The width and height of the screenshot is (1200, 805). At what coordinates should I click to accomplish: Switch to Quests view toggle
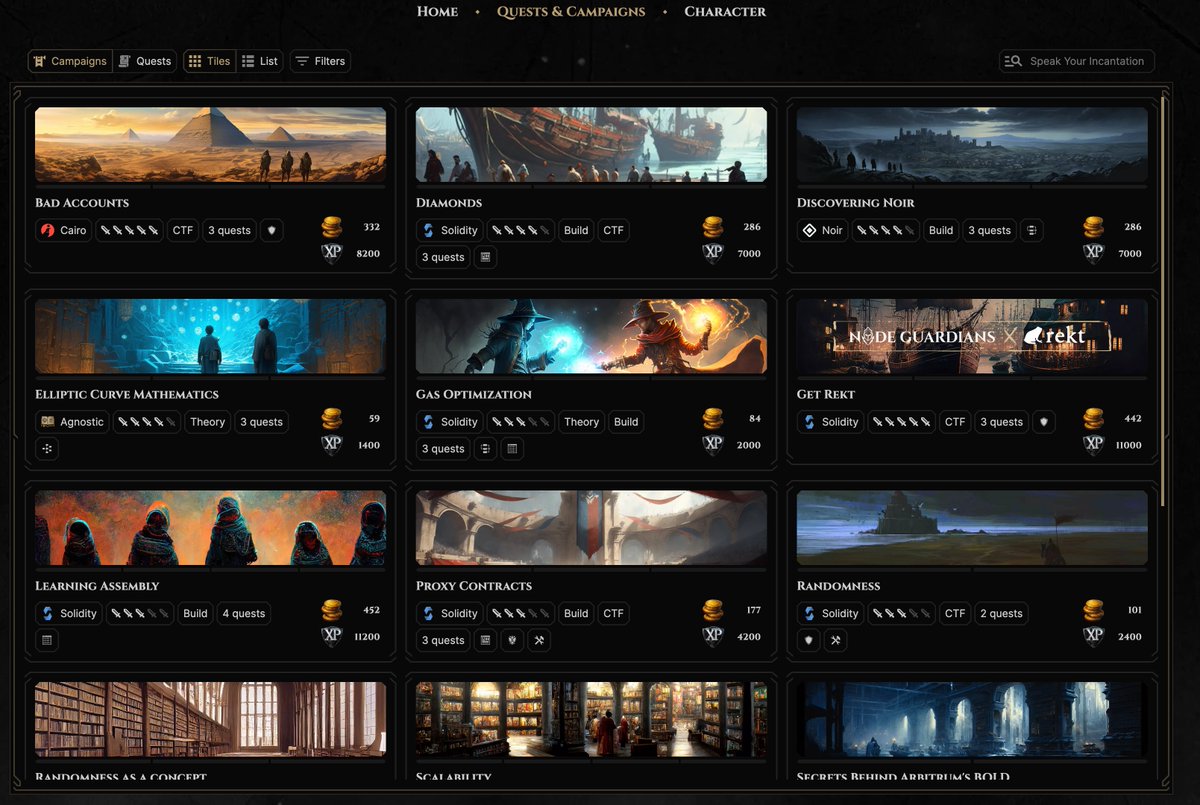(x=145, y=61)
